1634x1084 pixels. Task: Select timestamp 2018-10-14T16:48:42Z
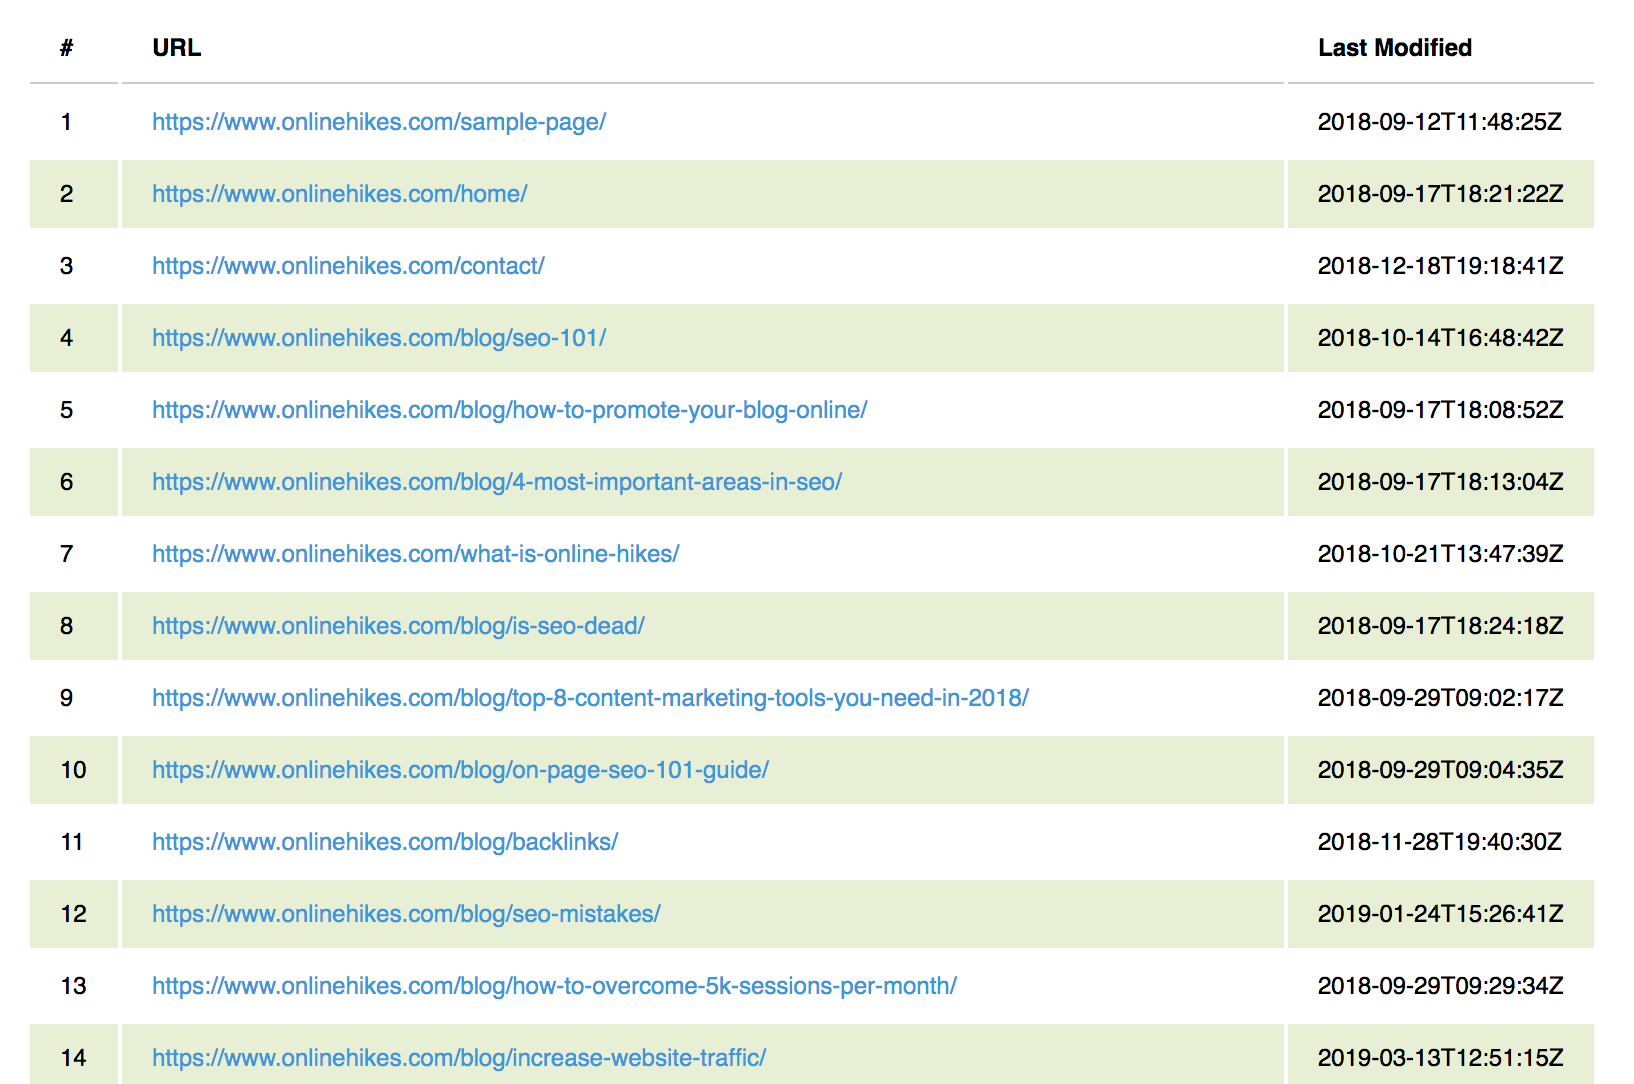tap(1440, 338)
